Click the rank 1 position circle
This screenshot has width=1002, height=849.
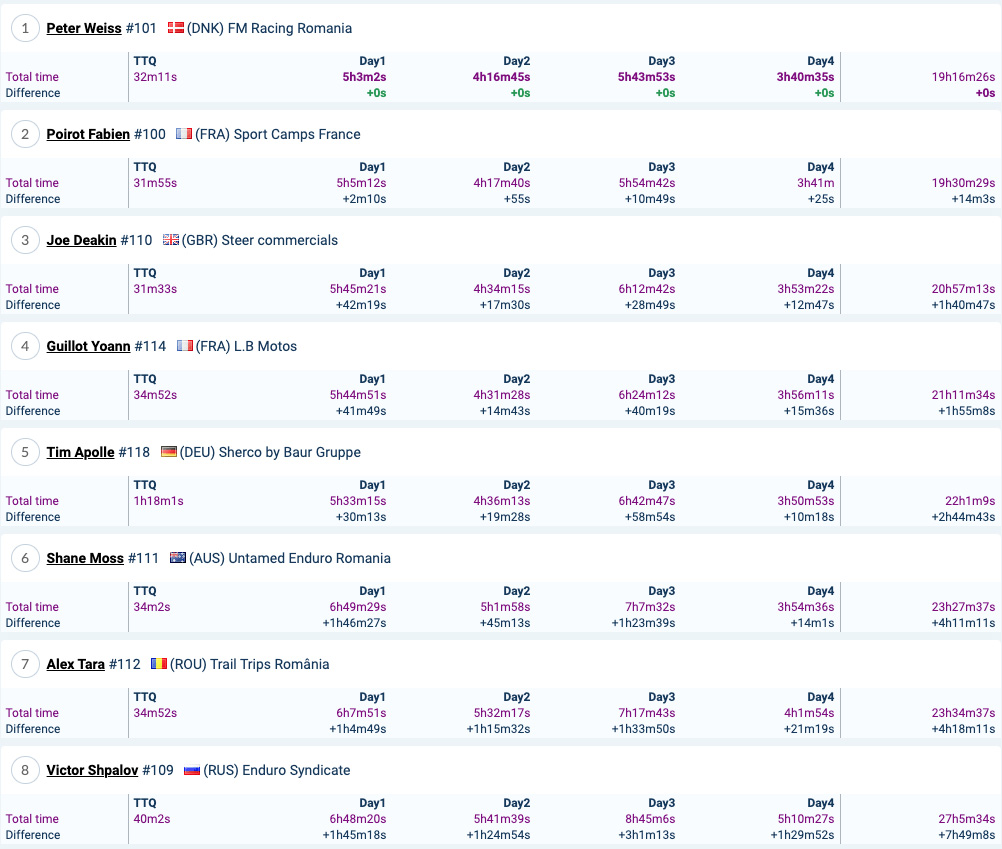click(25, 28)
